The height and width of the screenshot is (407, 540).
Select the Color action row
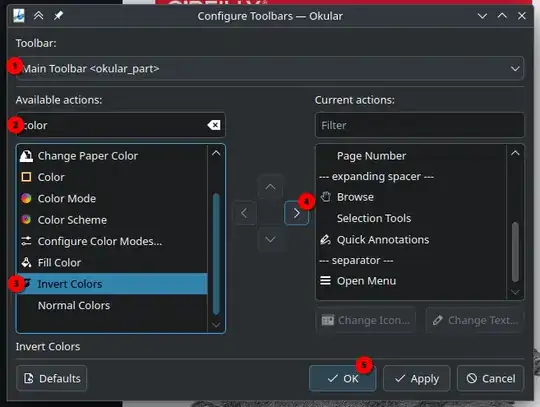pos(112,177)
